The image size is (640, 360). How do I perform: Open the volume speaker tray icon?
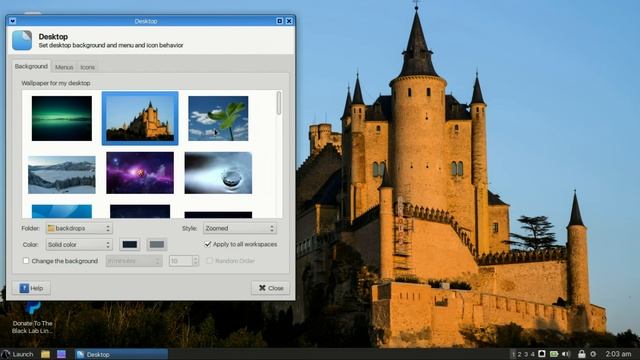click(x=566, y=354)
